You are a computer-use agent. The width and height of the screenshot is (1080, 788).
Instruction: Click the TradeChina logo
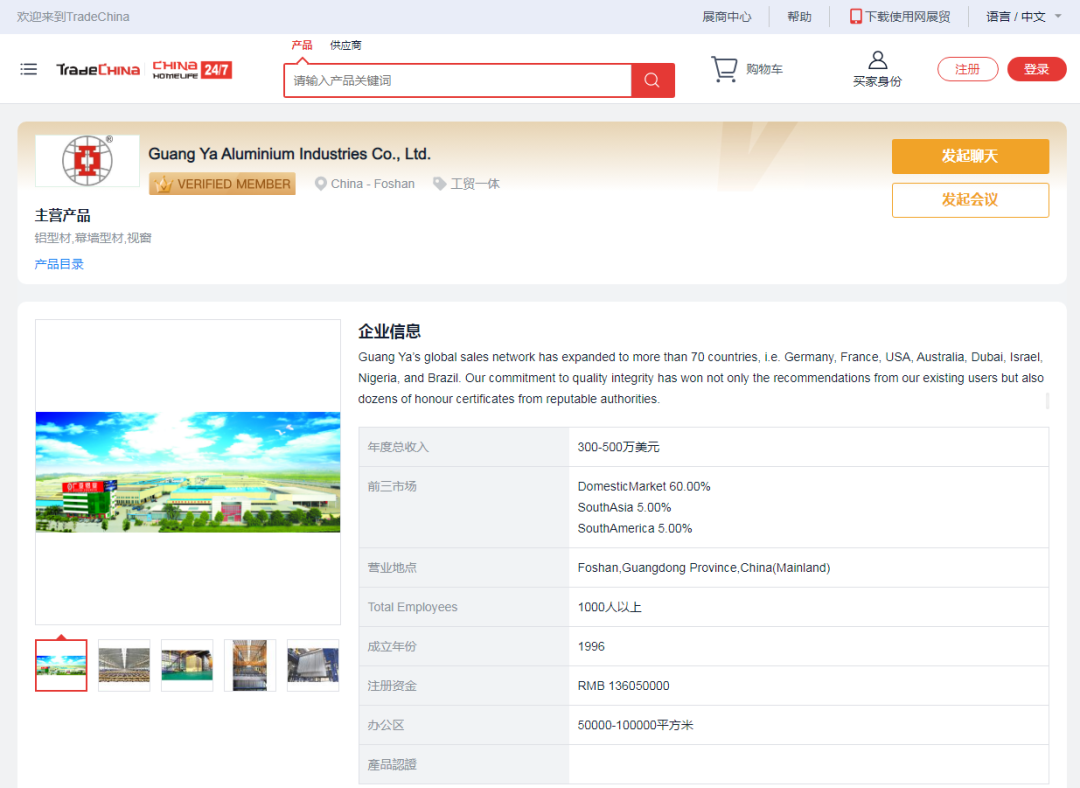point(98,70)
